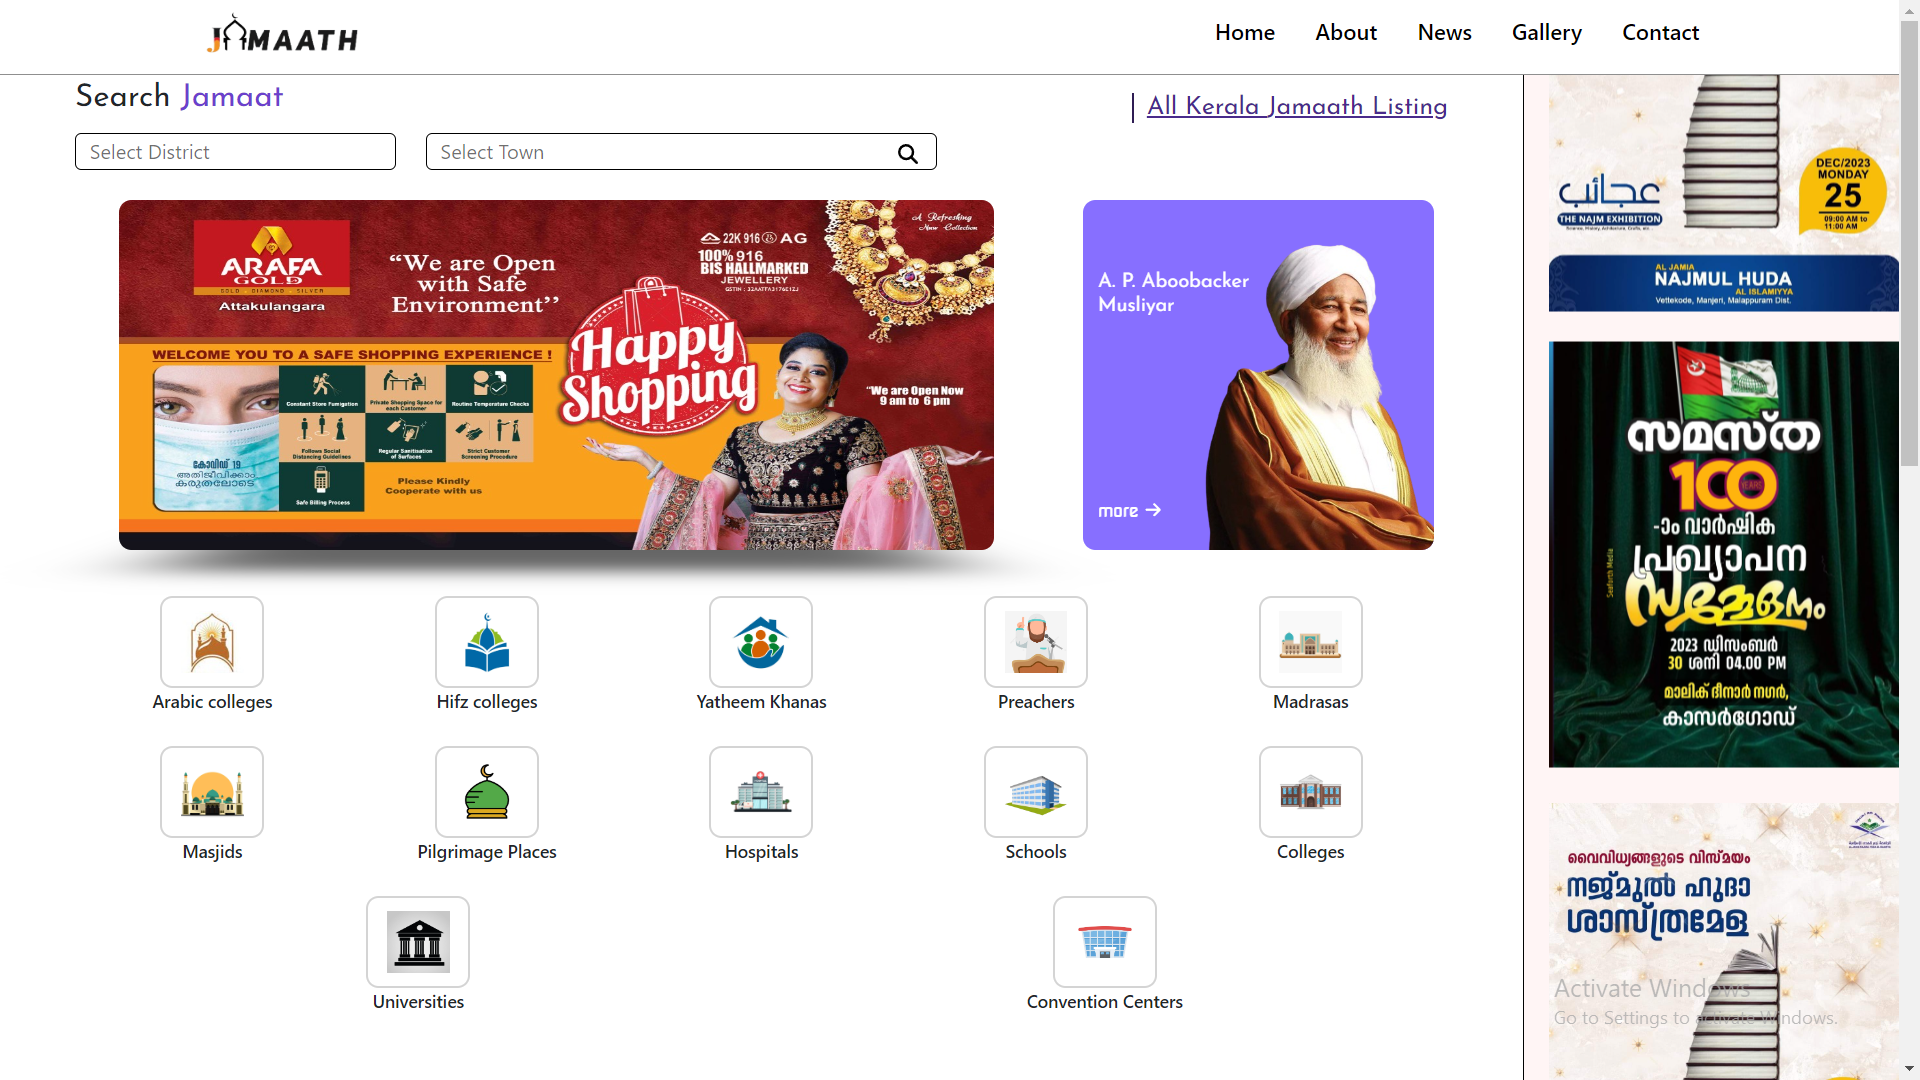Click the Pilgrimage Places label
This screenshot has height=1080, width=1920.
(x=487, y=852)
